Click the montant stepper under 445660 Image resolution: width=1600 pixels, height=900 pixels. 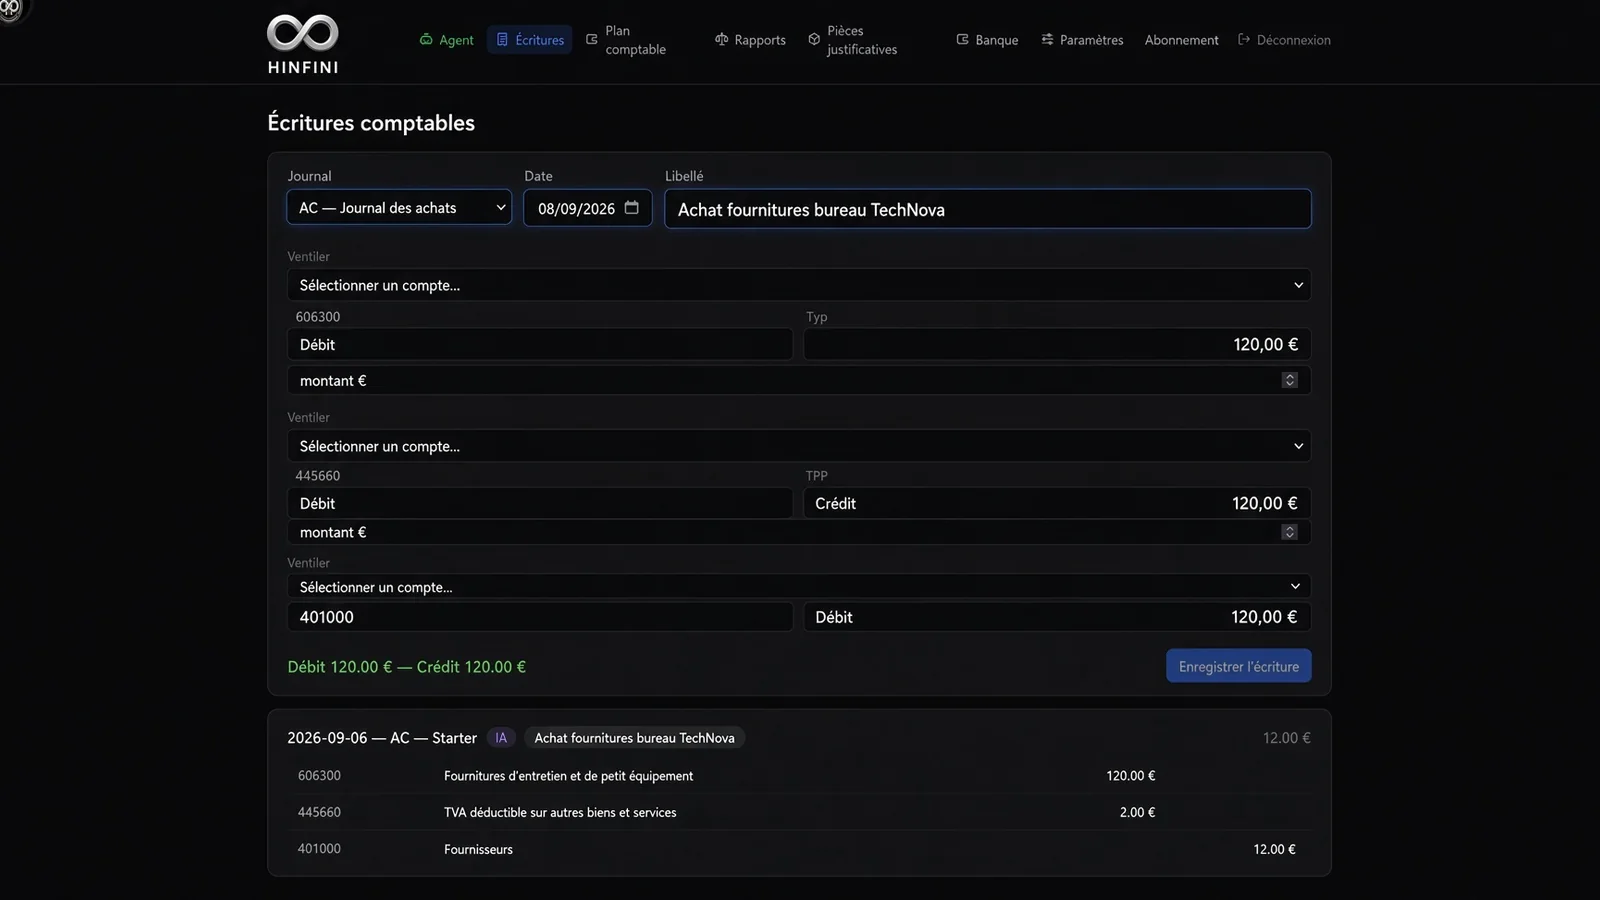(1289, 532)
